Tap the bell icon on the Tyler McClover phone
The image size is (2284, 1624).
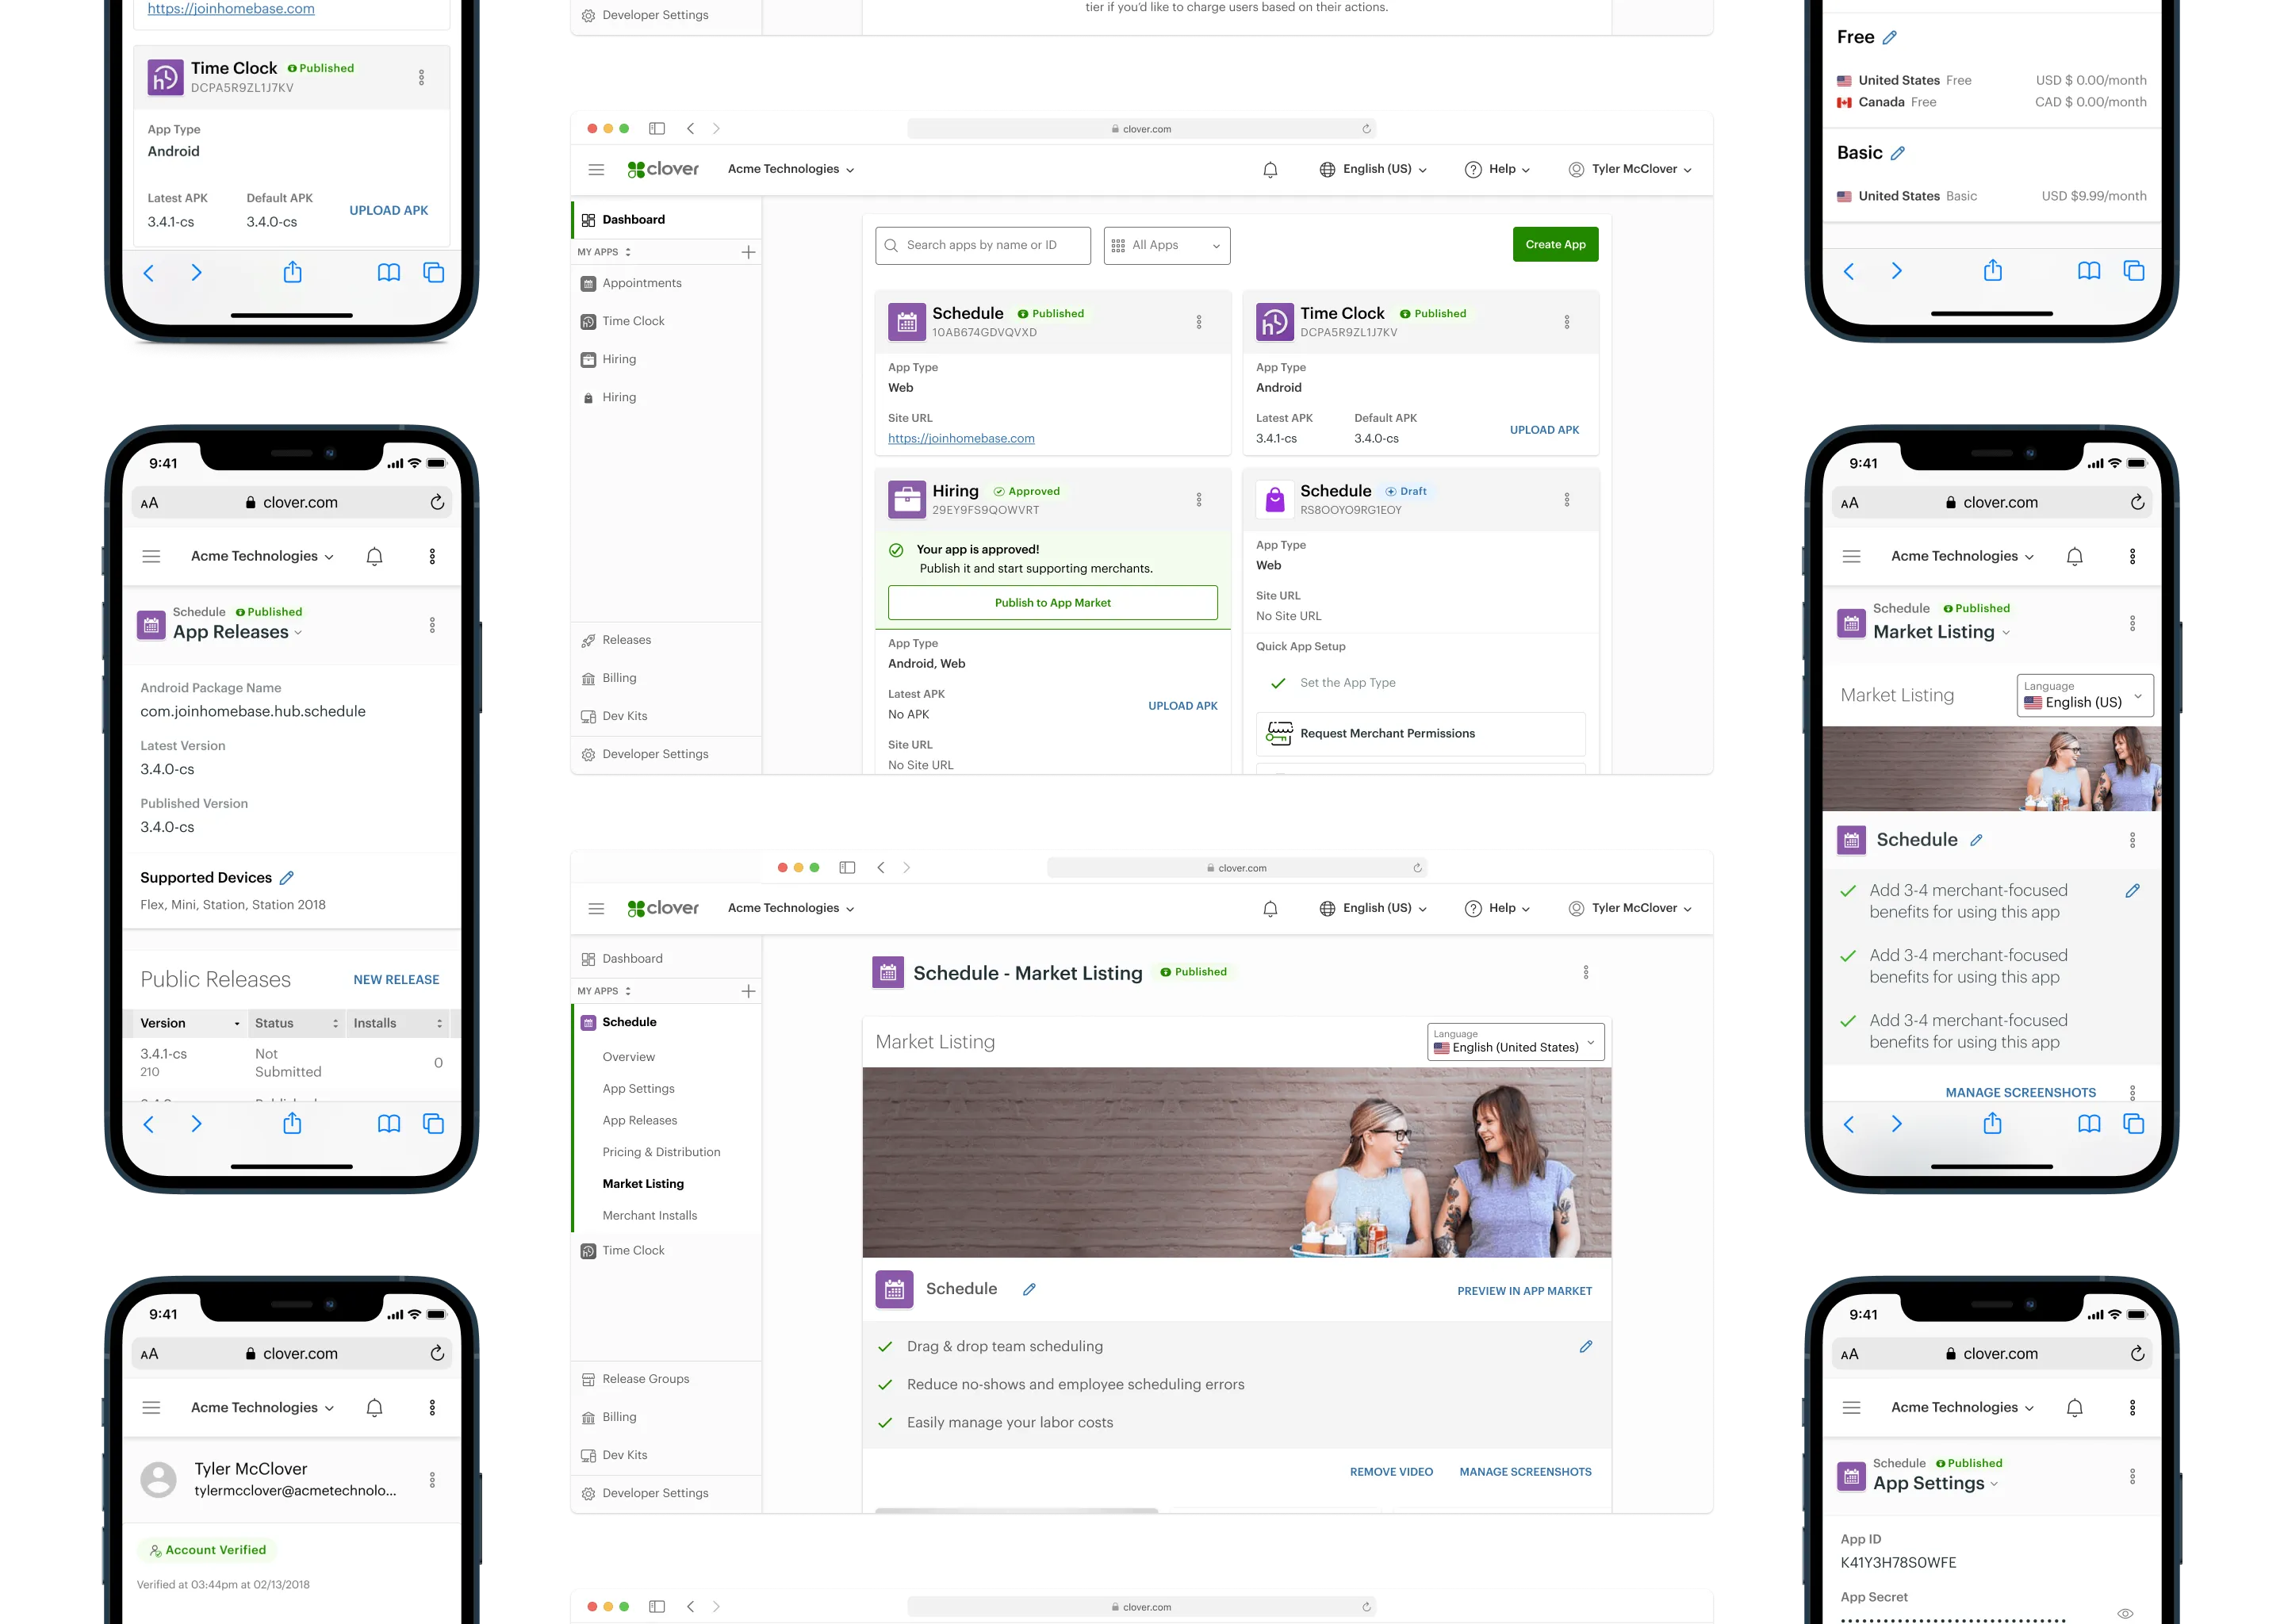(374, 1407)
